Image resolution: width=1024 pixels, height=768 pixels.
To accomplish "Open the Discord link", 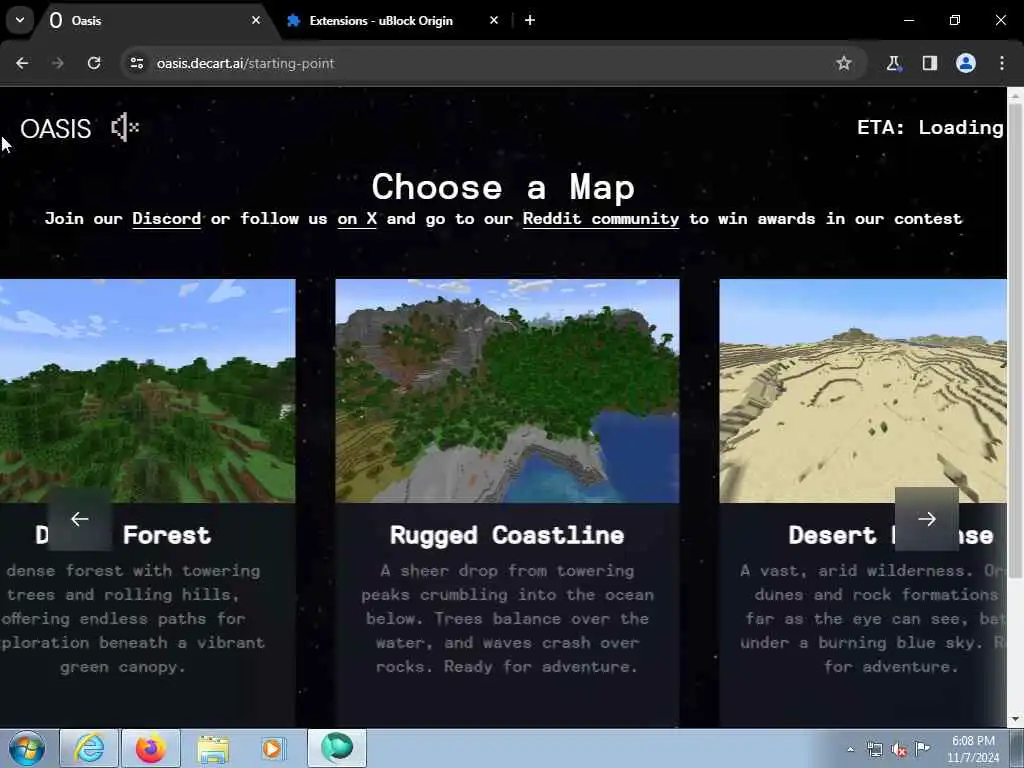I will (x=167, y=219).
